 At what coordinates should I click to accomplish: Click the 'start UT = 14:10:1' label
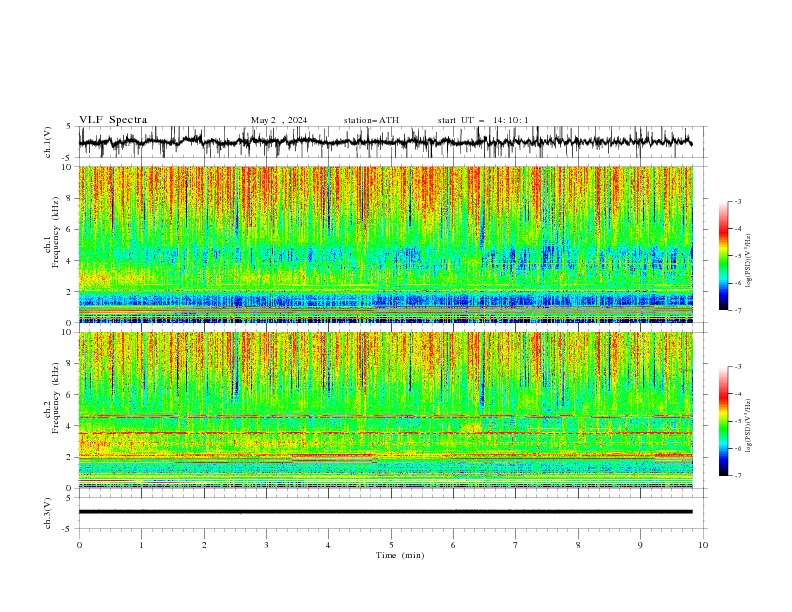click(483, 120)
